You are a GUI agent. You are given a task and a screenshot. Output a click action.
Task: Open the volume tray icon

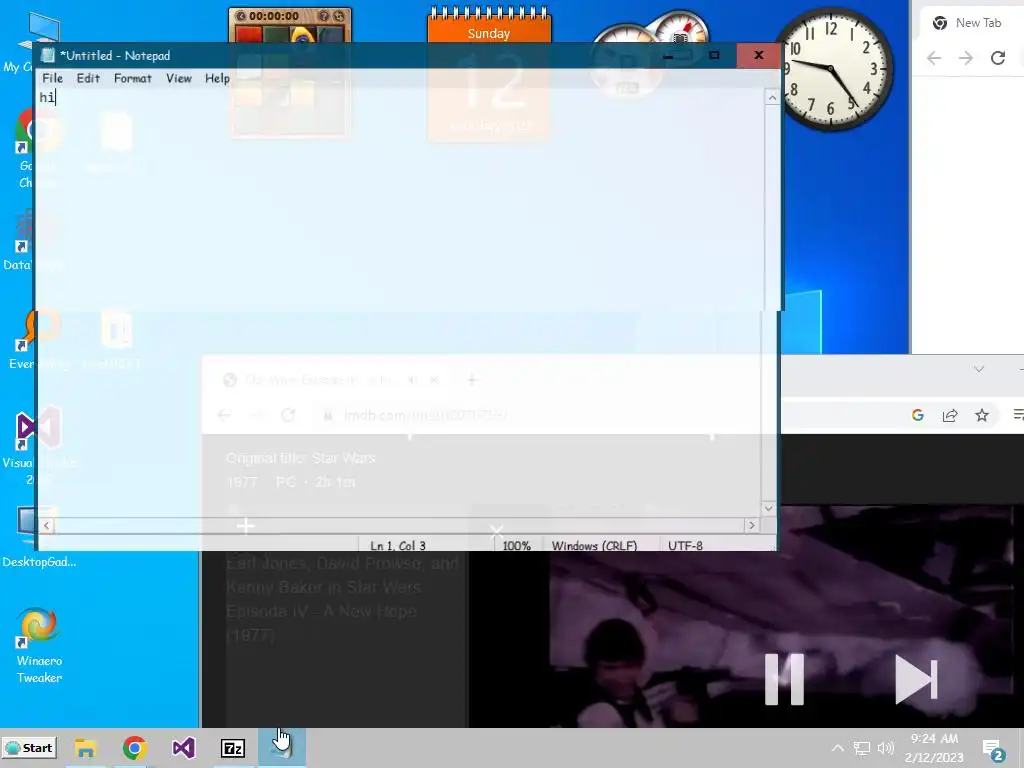[x=886, y=748]
